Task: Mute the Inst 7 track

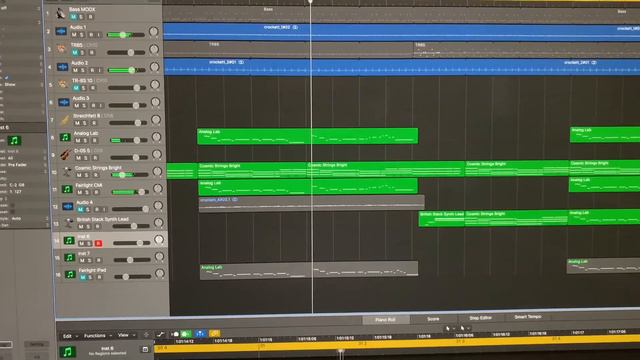Action: (x=82, y=260)
